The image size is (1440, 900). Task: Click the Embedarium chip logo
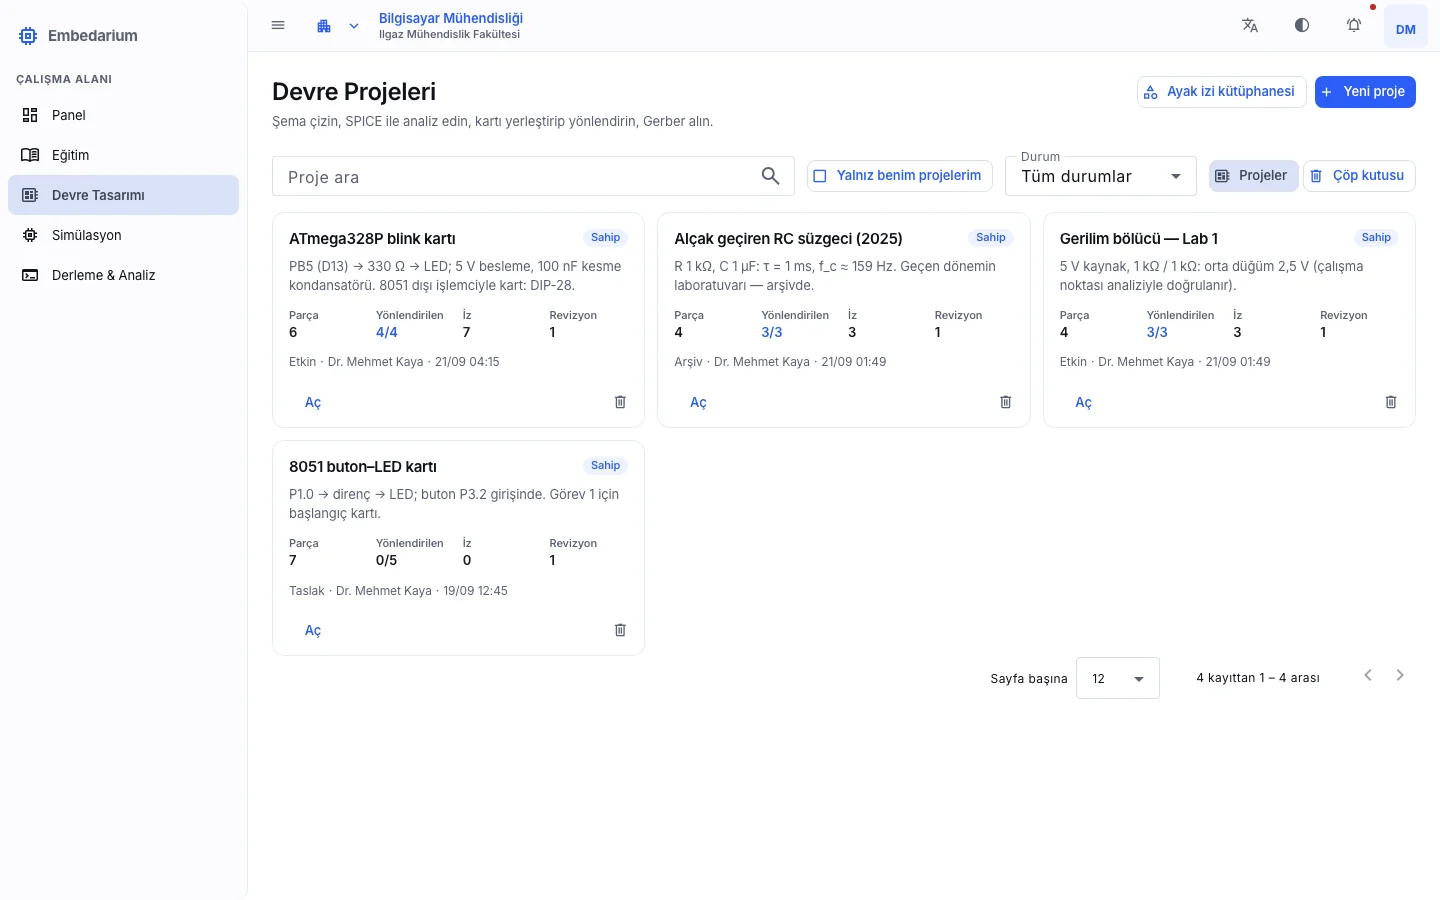coord(28,36)
